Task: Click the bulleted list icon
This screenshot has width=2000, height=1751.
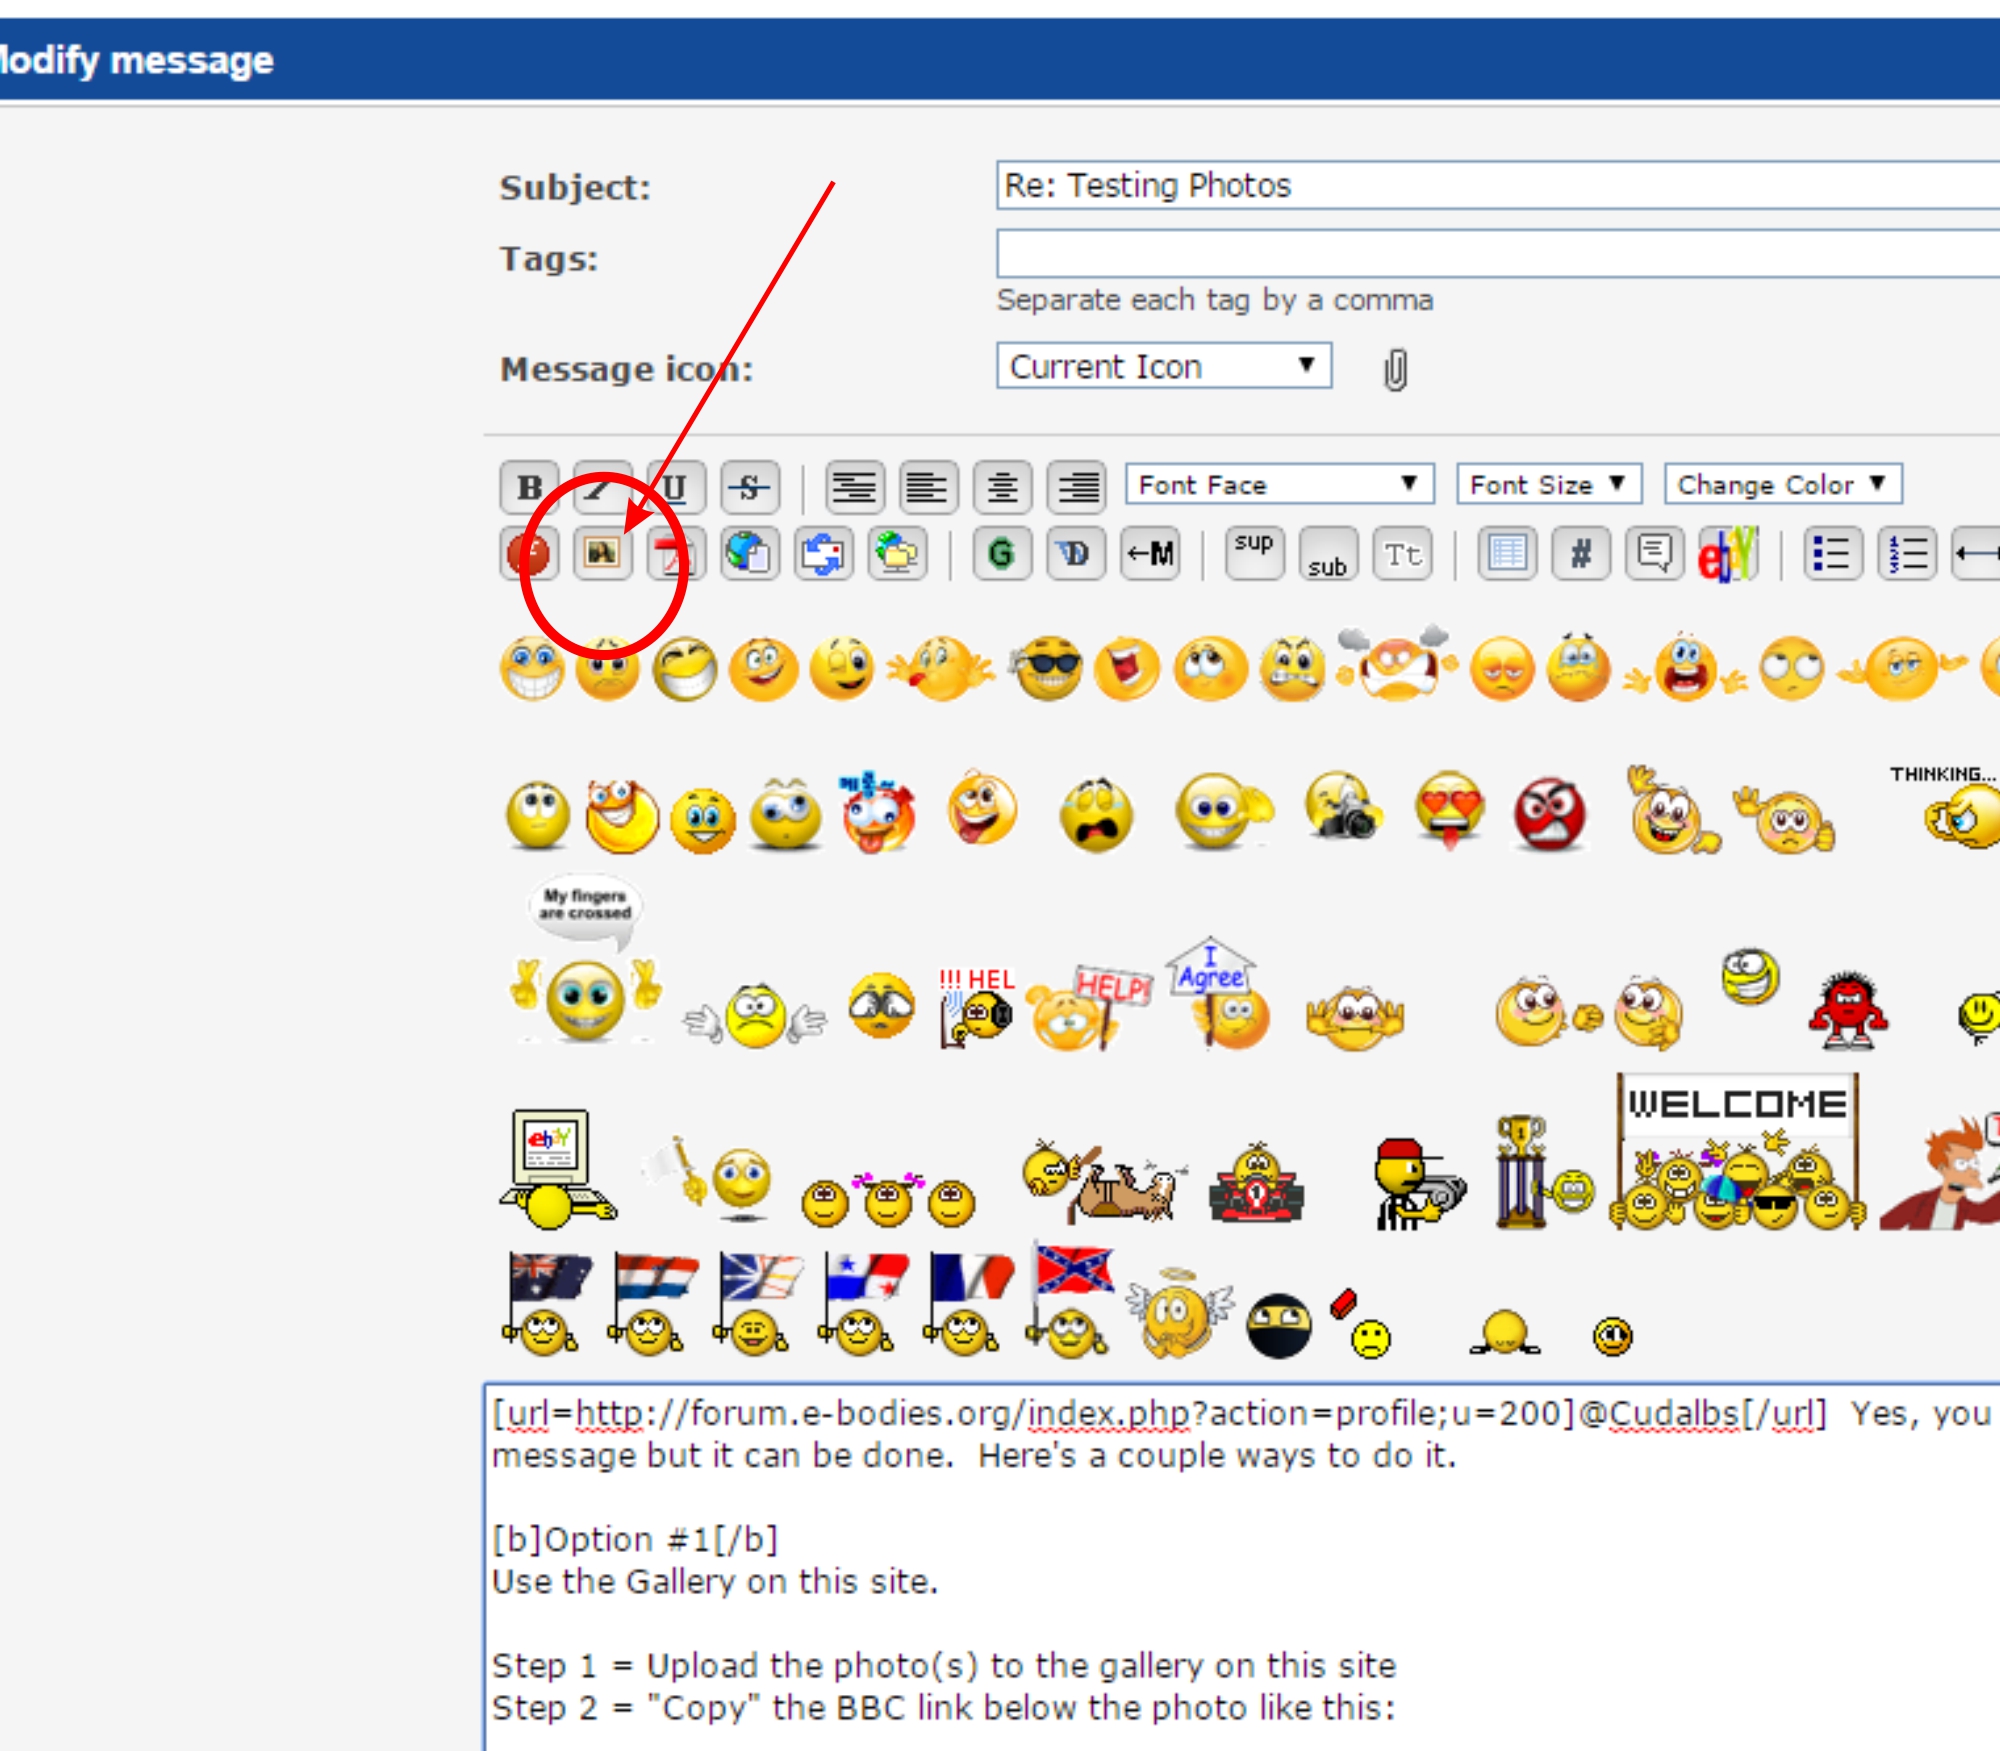Action: coord(1833,554)
